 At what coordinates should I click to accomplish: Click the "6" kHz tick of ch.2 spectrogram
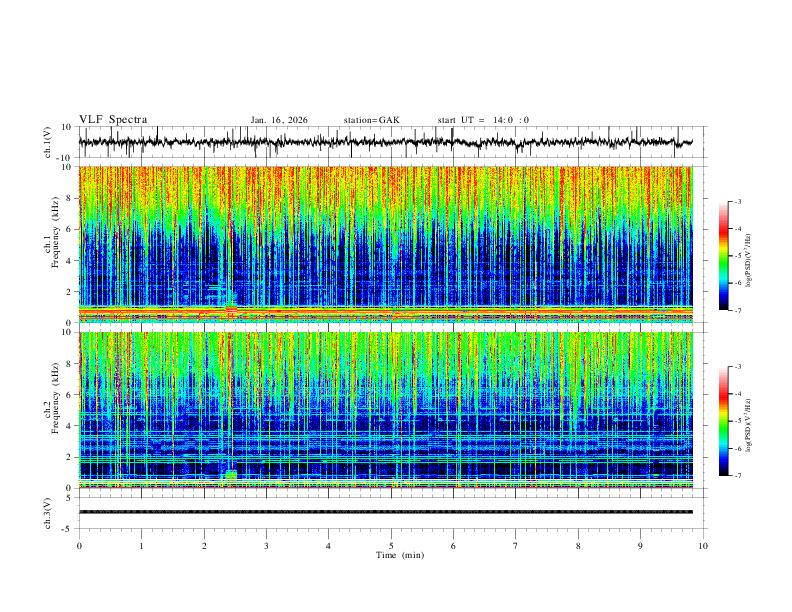click(x=69, y=394)
